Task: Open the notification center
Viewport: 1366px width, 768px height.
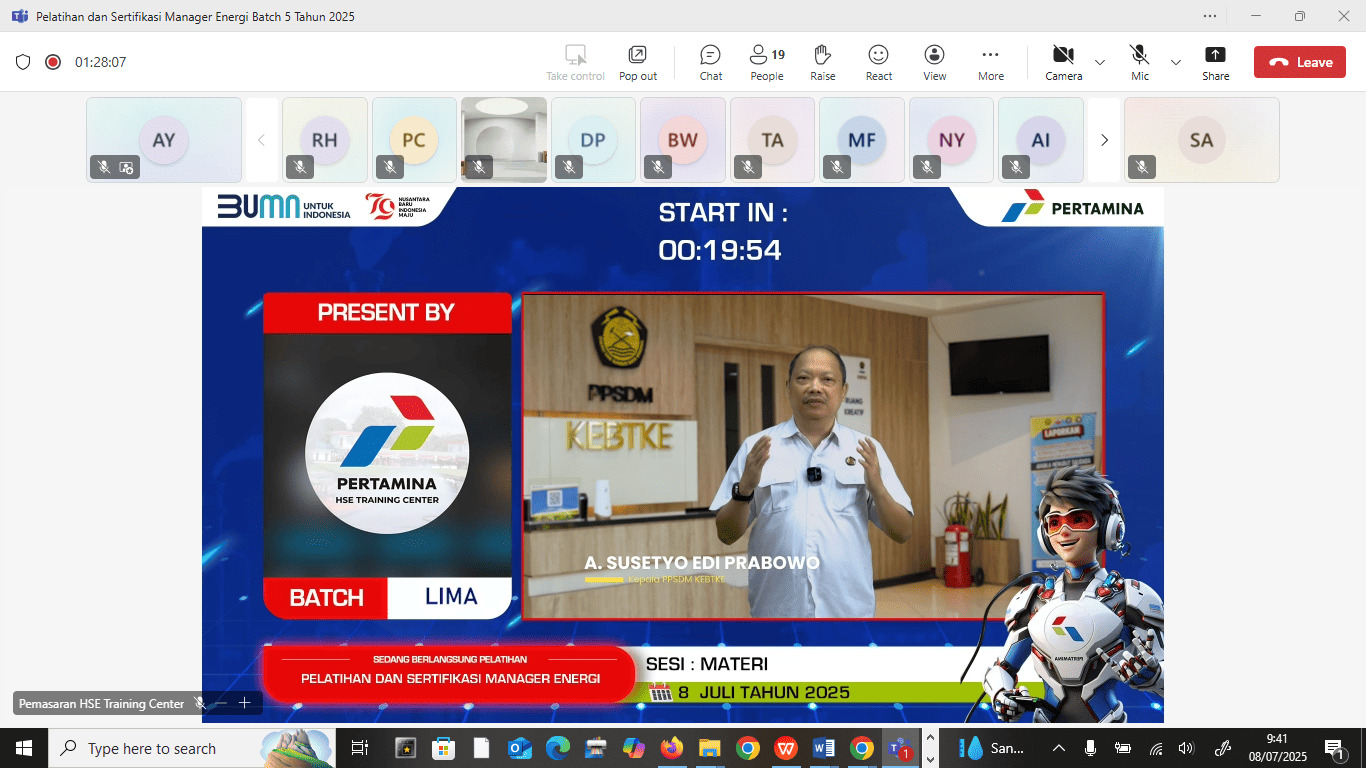Action: (1335, 748)
